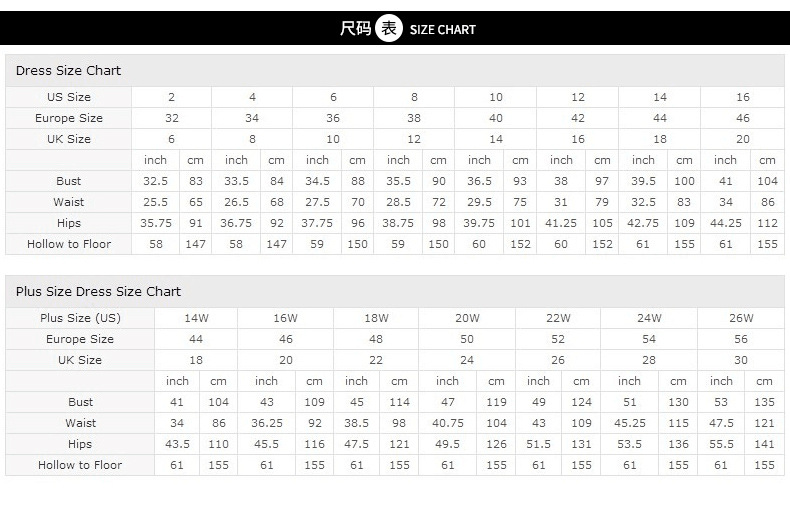Image resolution: width=790 pixels, height=514 pixels.
Task: Click the Europe Size 56 cell
Action: 741,339
